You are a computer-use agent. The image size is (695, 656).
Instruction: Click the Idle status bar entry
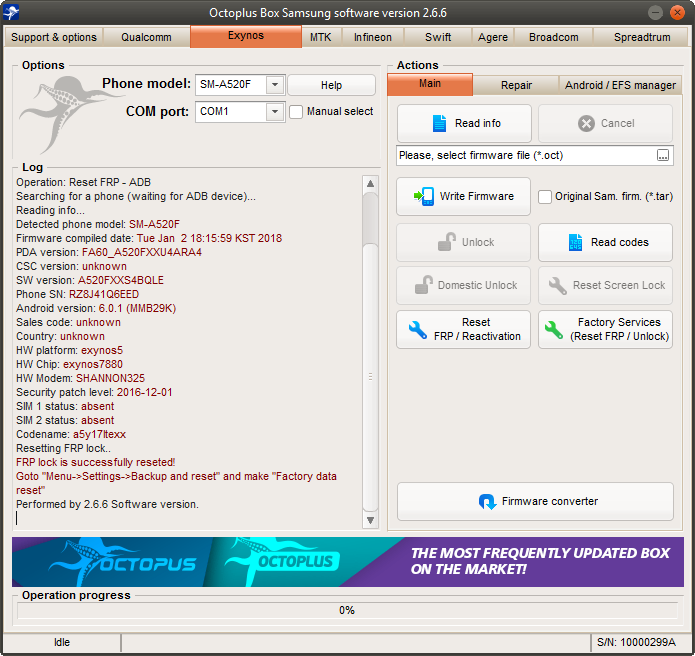pyautogui.click(x=62, y=642)
